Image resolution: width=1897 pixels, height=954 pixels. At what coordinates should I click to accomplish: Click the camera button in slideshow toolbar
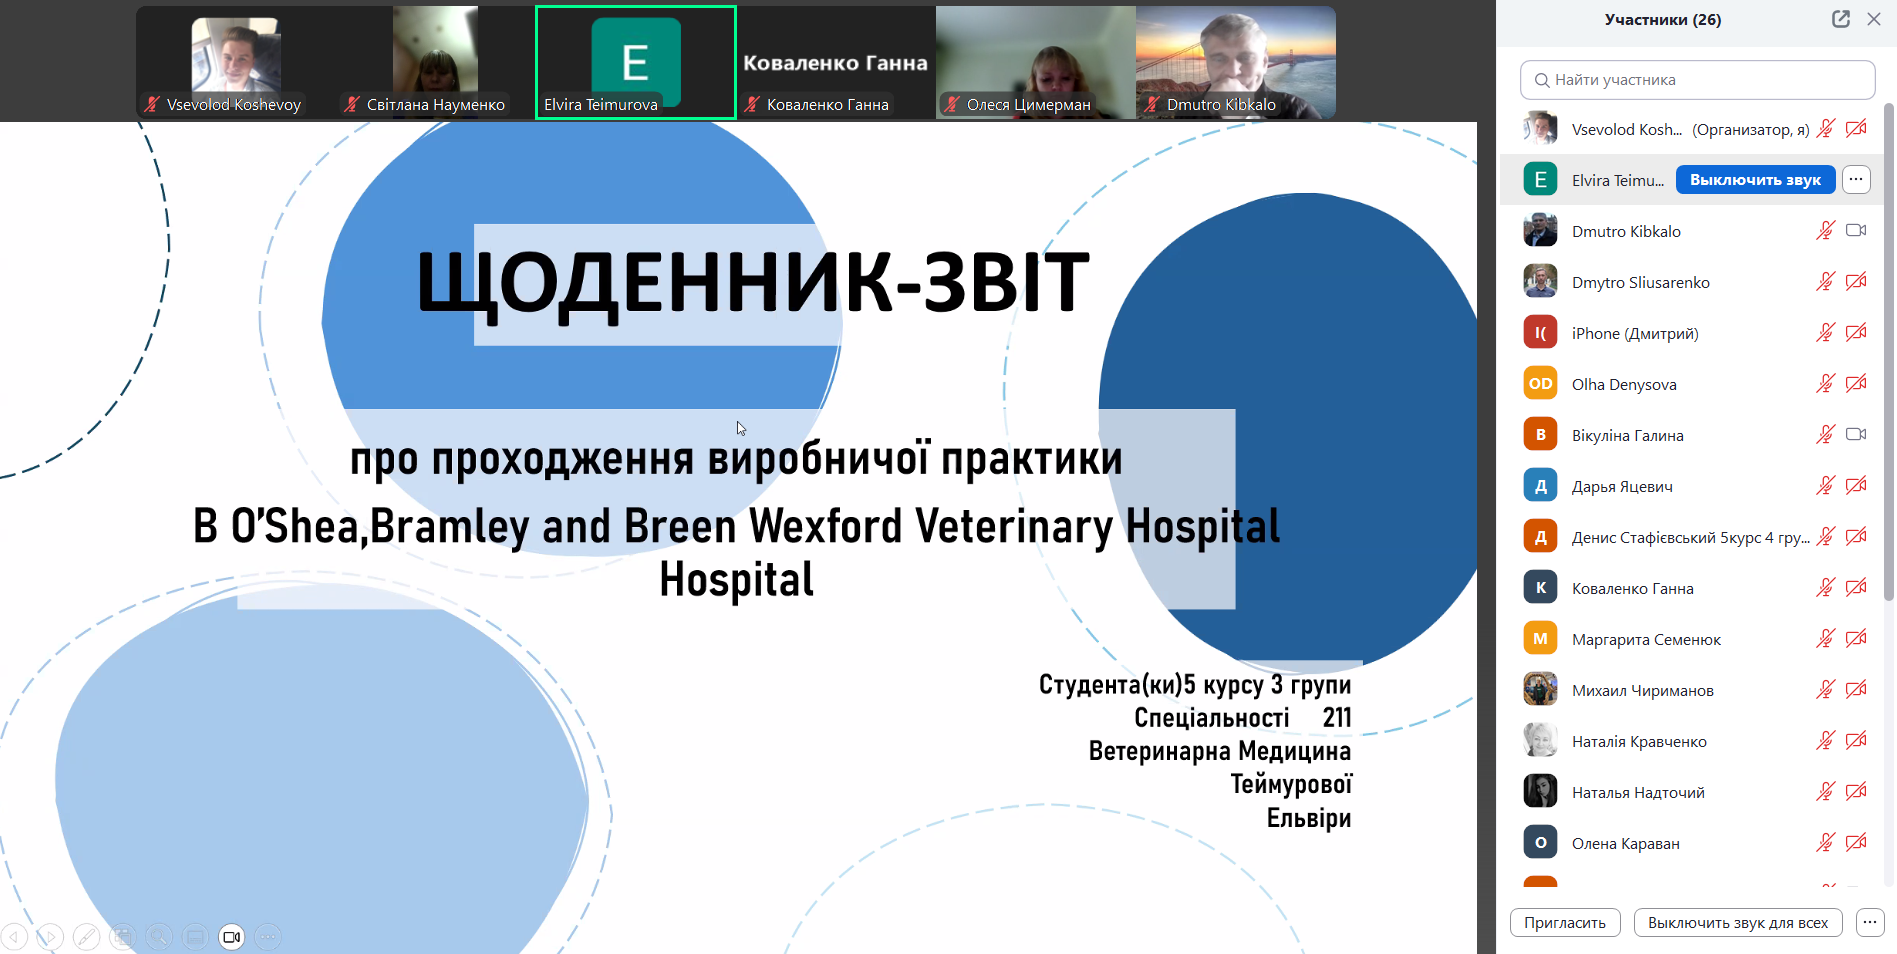232,937
